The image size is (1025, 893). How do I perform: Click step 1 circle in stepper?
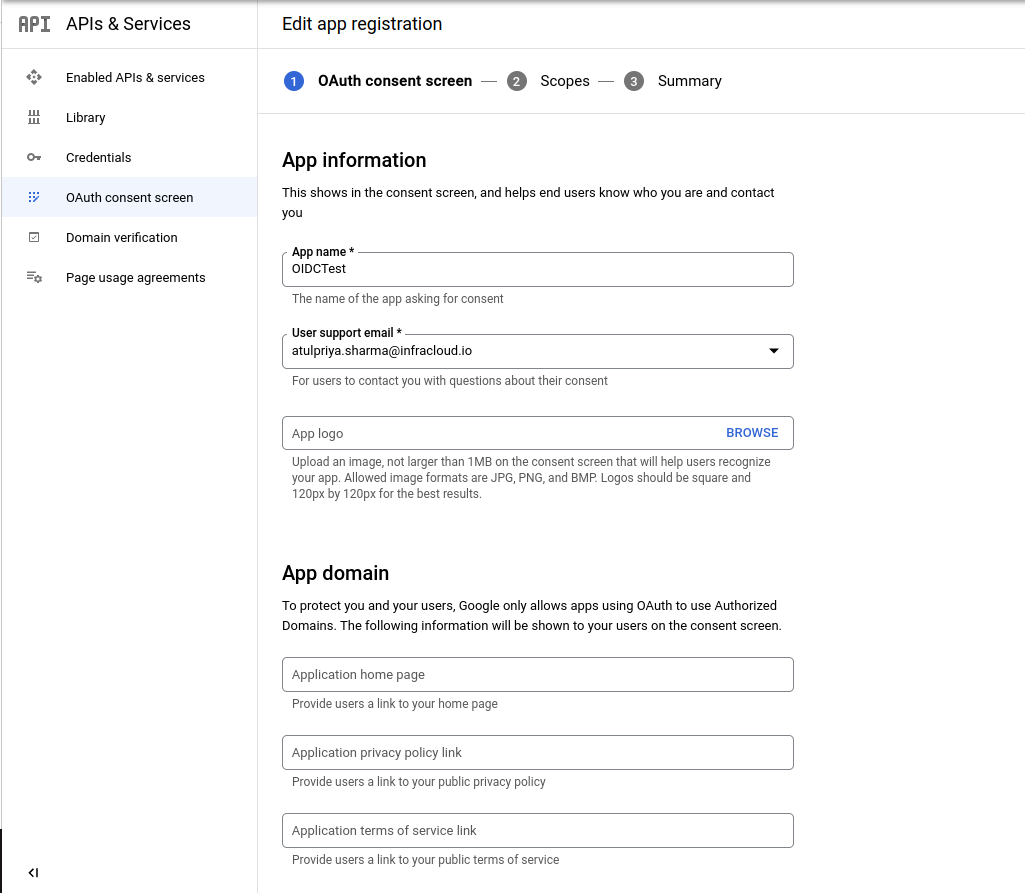pos(294,81)
